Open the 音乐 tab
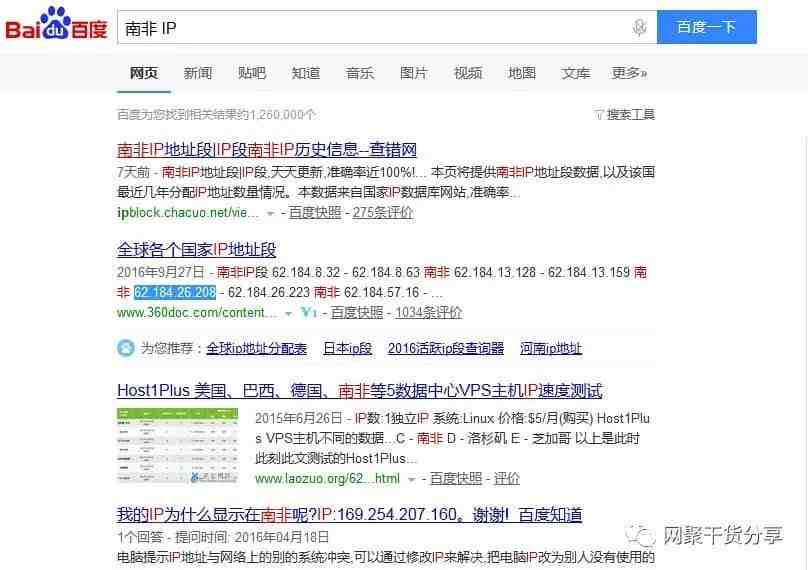The image size is (808, 570). click(360, 73)
